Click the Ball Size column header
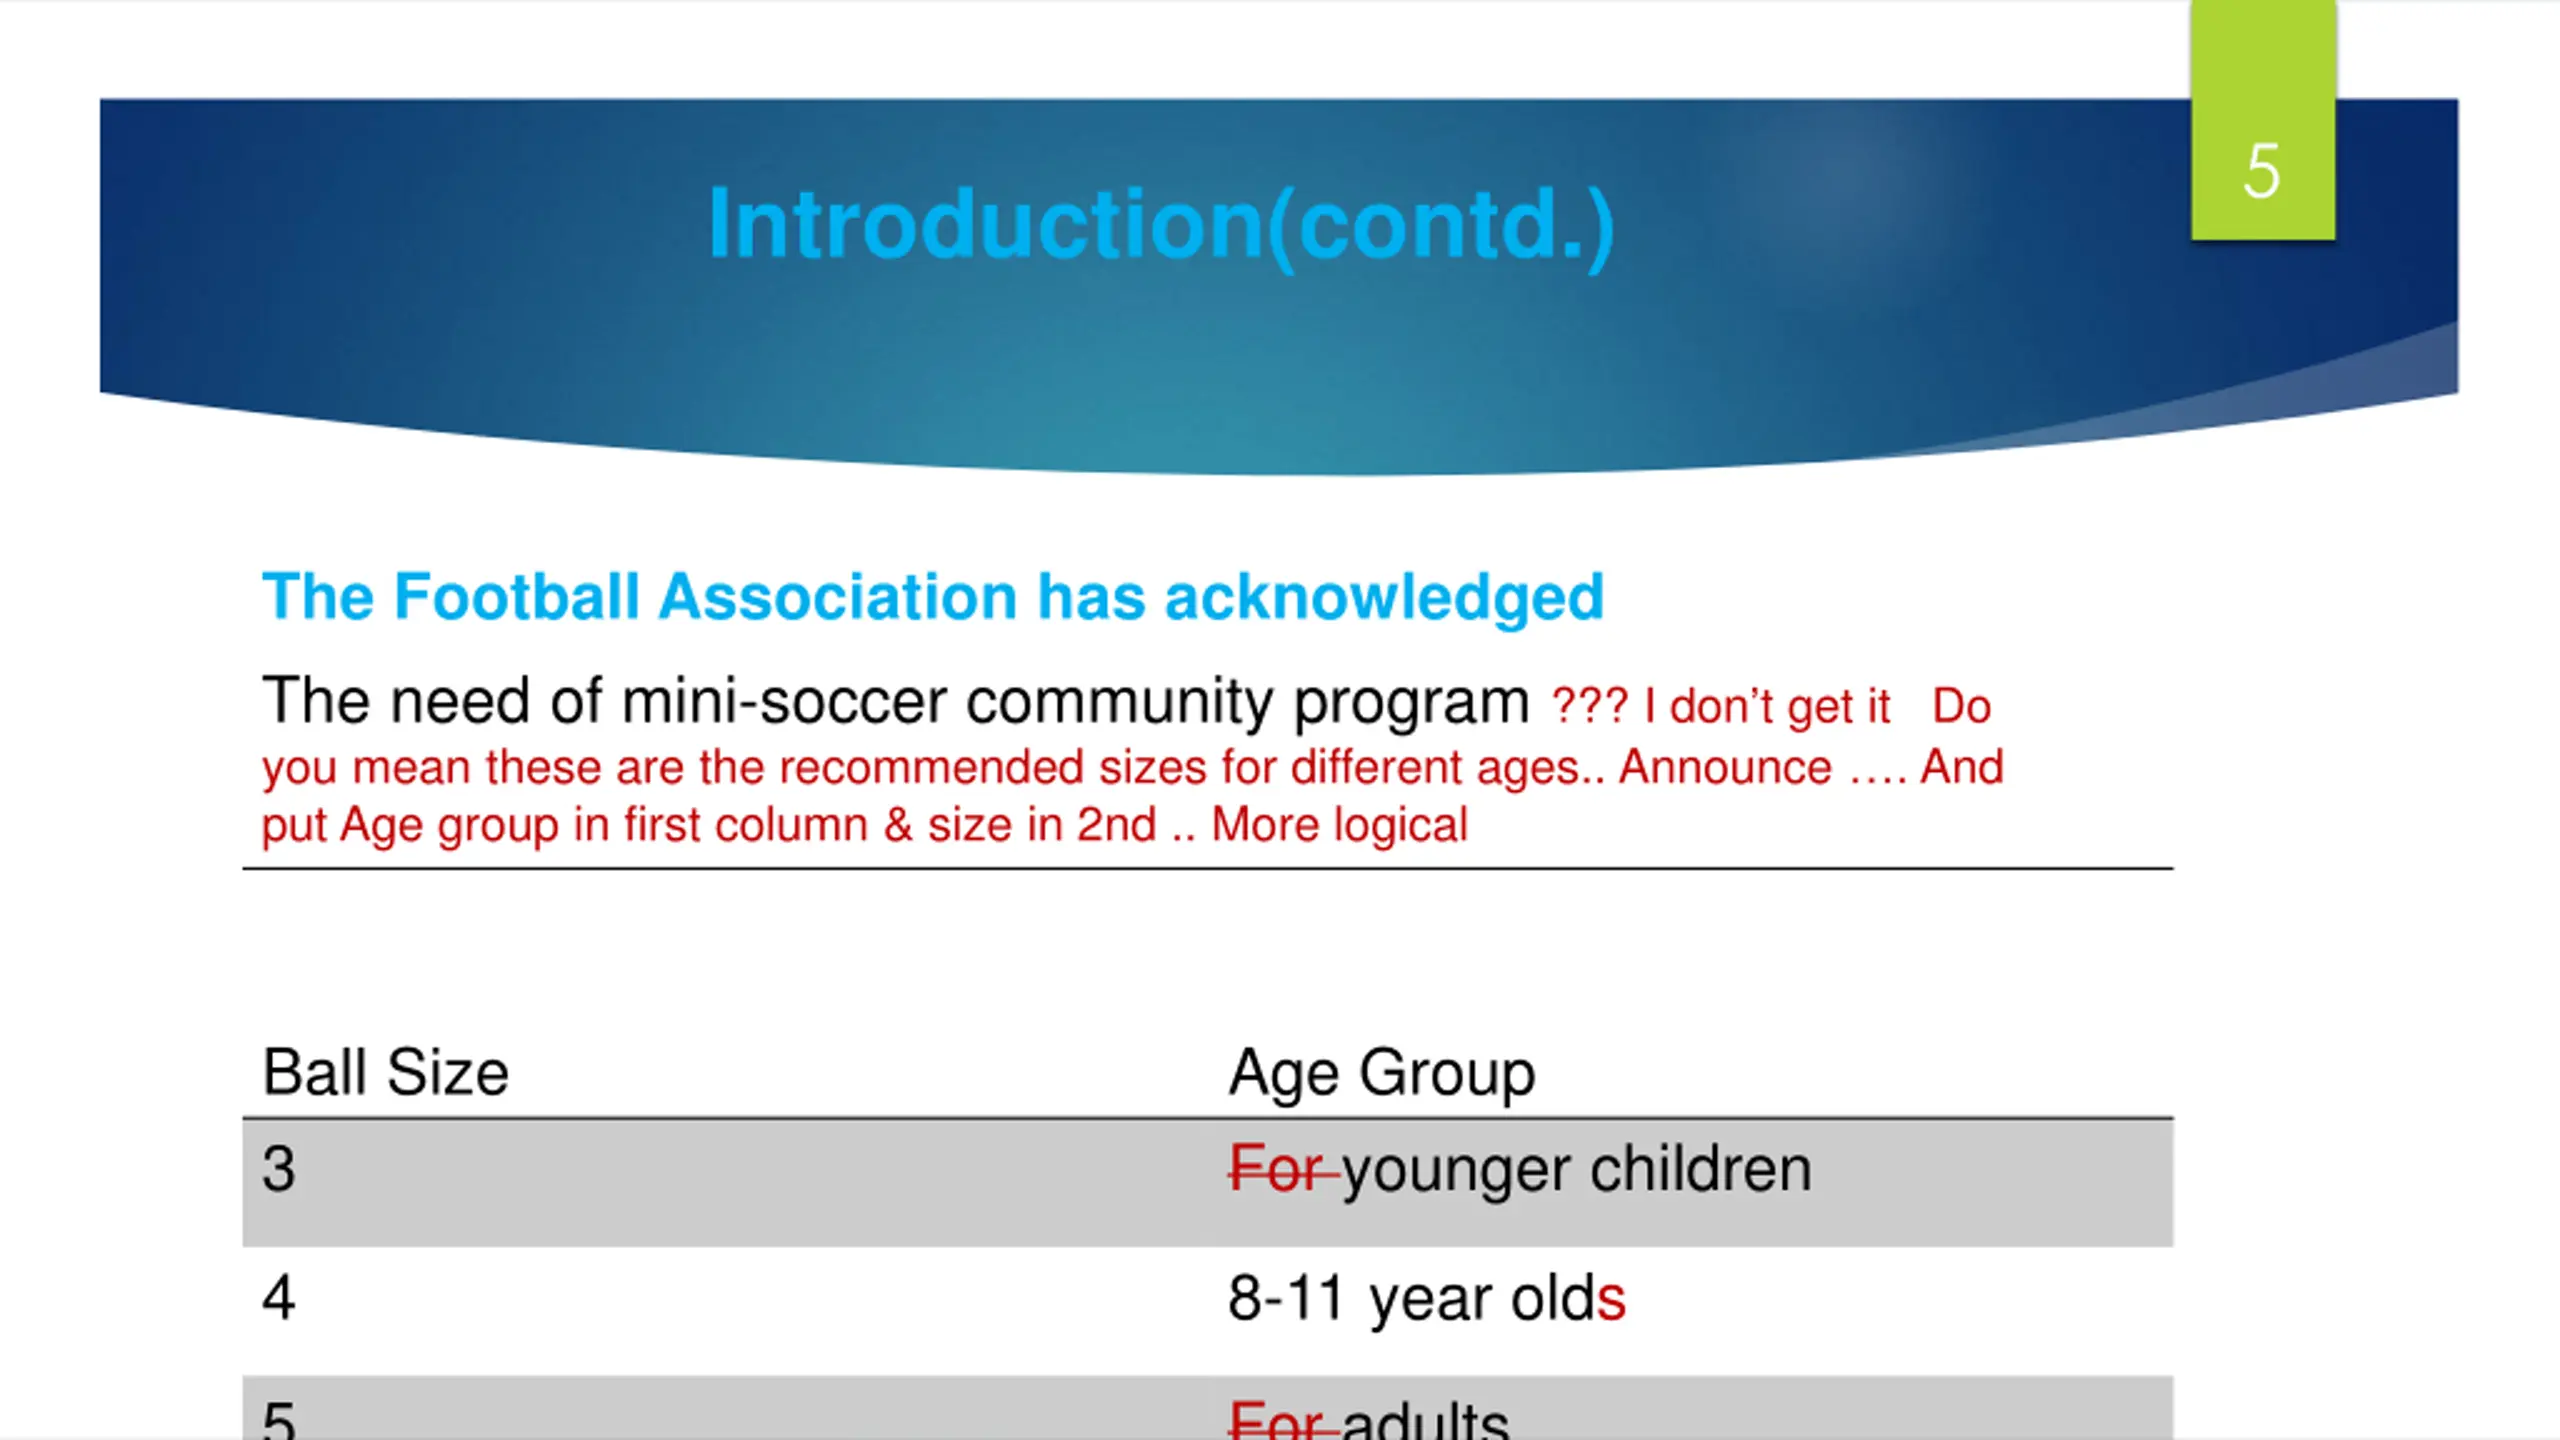Screen dimensions: 2560x1440 [x=385, y=1073]
